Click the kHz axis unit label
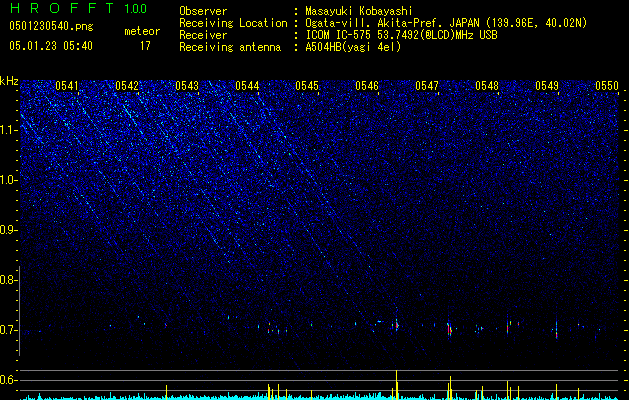This screenshot has width=629, height=400. pos(9,81)
